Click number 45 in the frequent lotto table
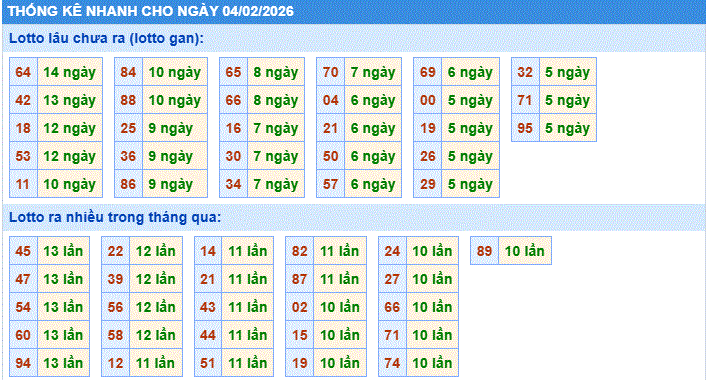This screenshot has width=706, height=380. [23, 251]
